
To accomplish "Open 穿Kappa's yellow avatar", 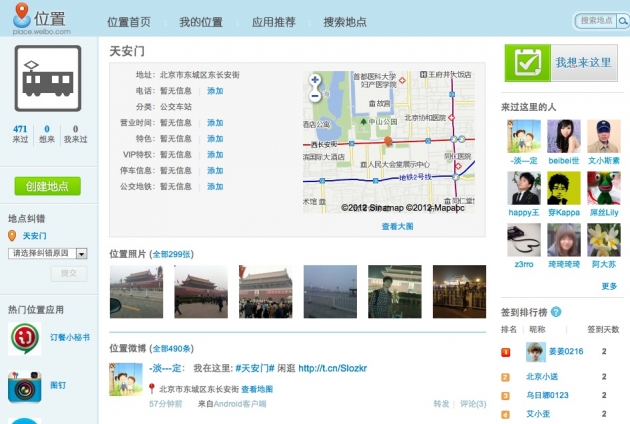I will (564, 188).
